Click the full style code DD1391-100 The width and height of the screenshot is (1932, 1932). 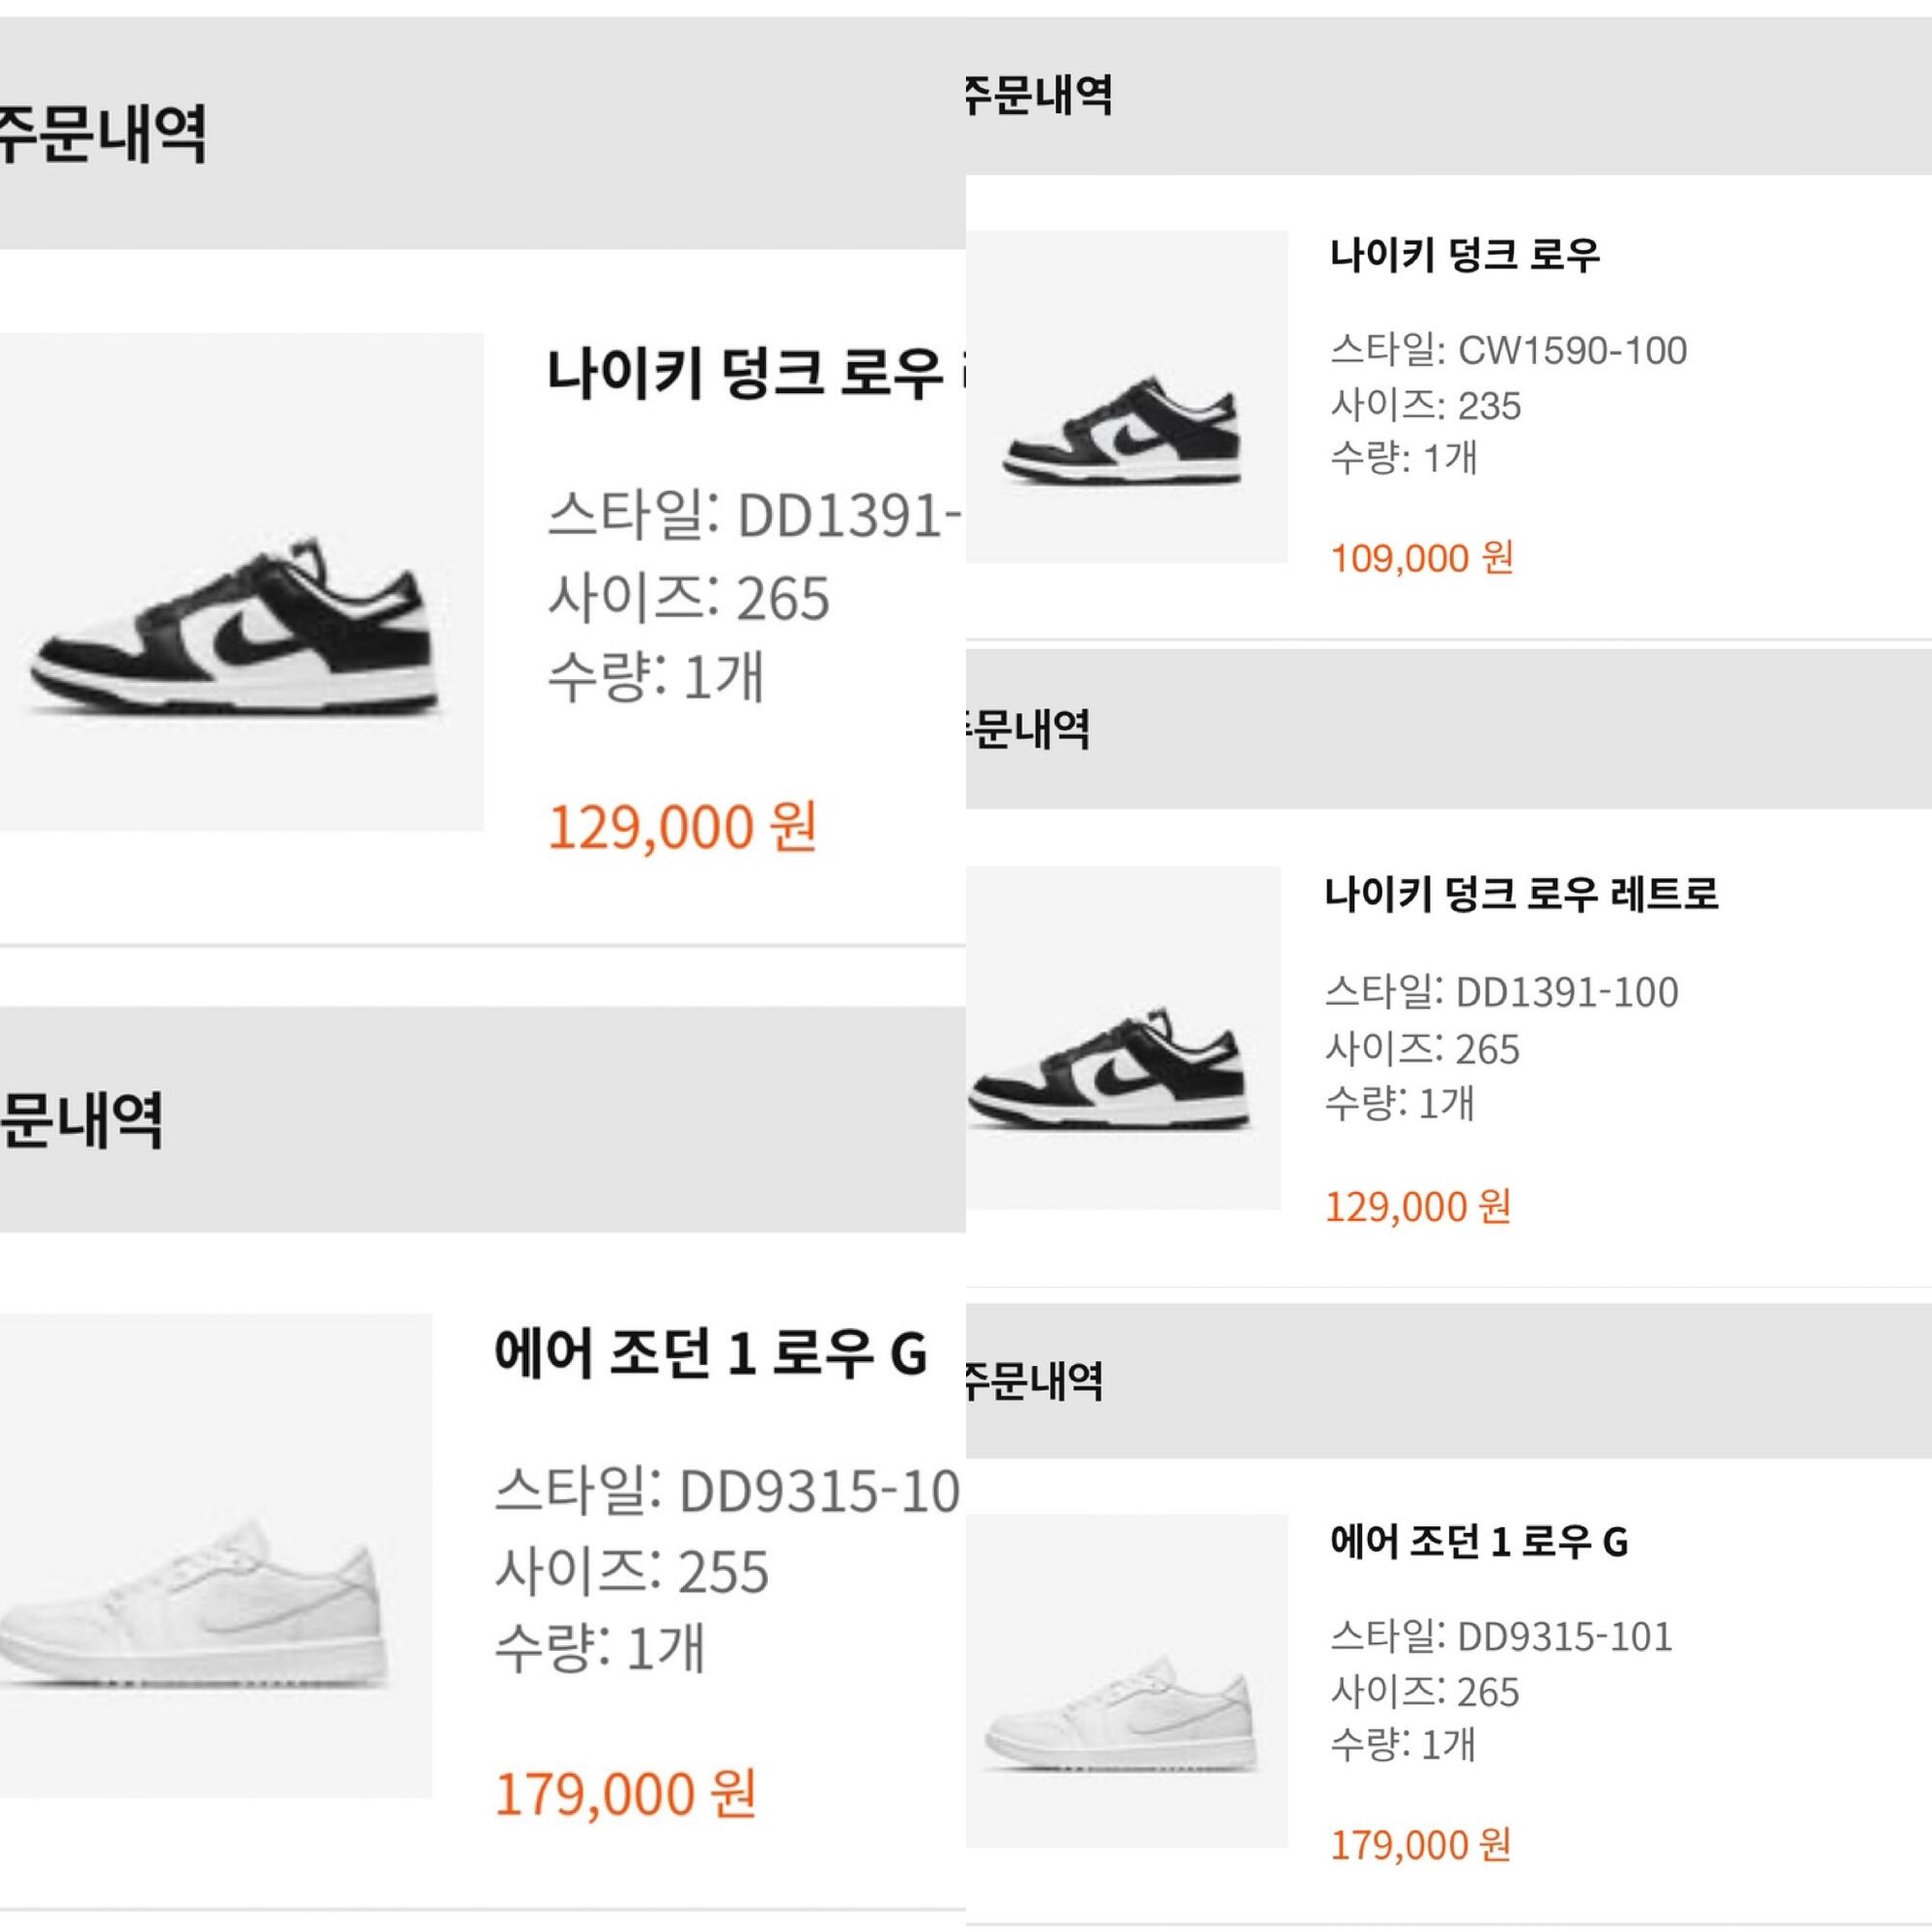(x=1567, y=992)
